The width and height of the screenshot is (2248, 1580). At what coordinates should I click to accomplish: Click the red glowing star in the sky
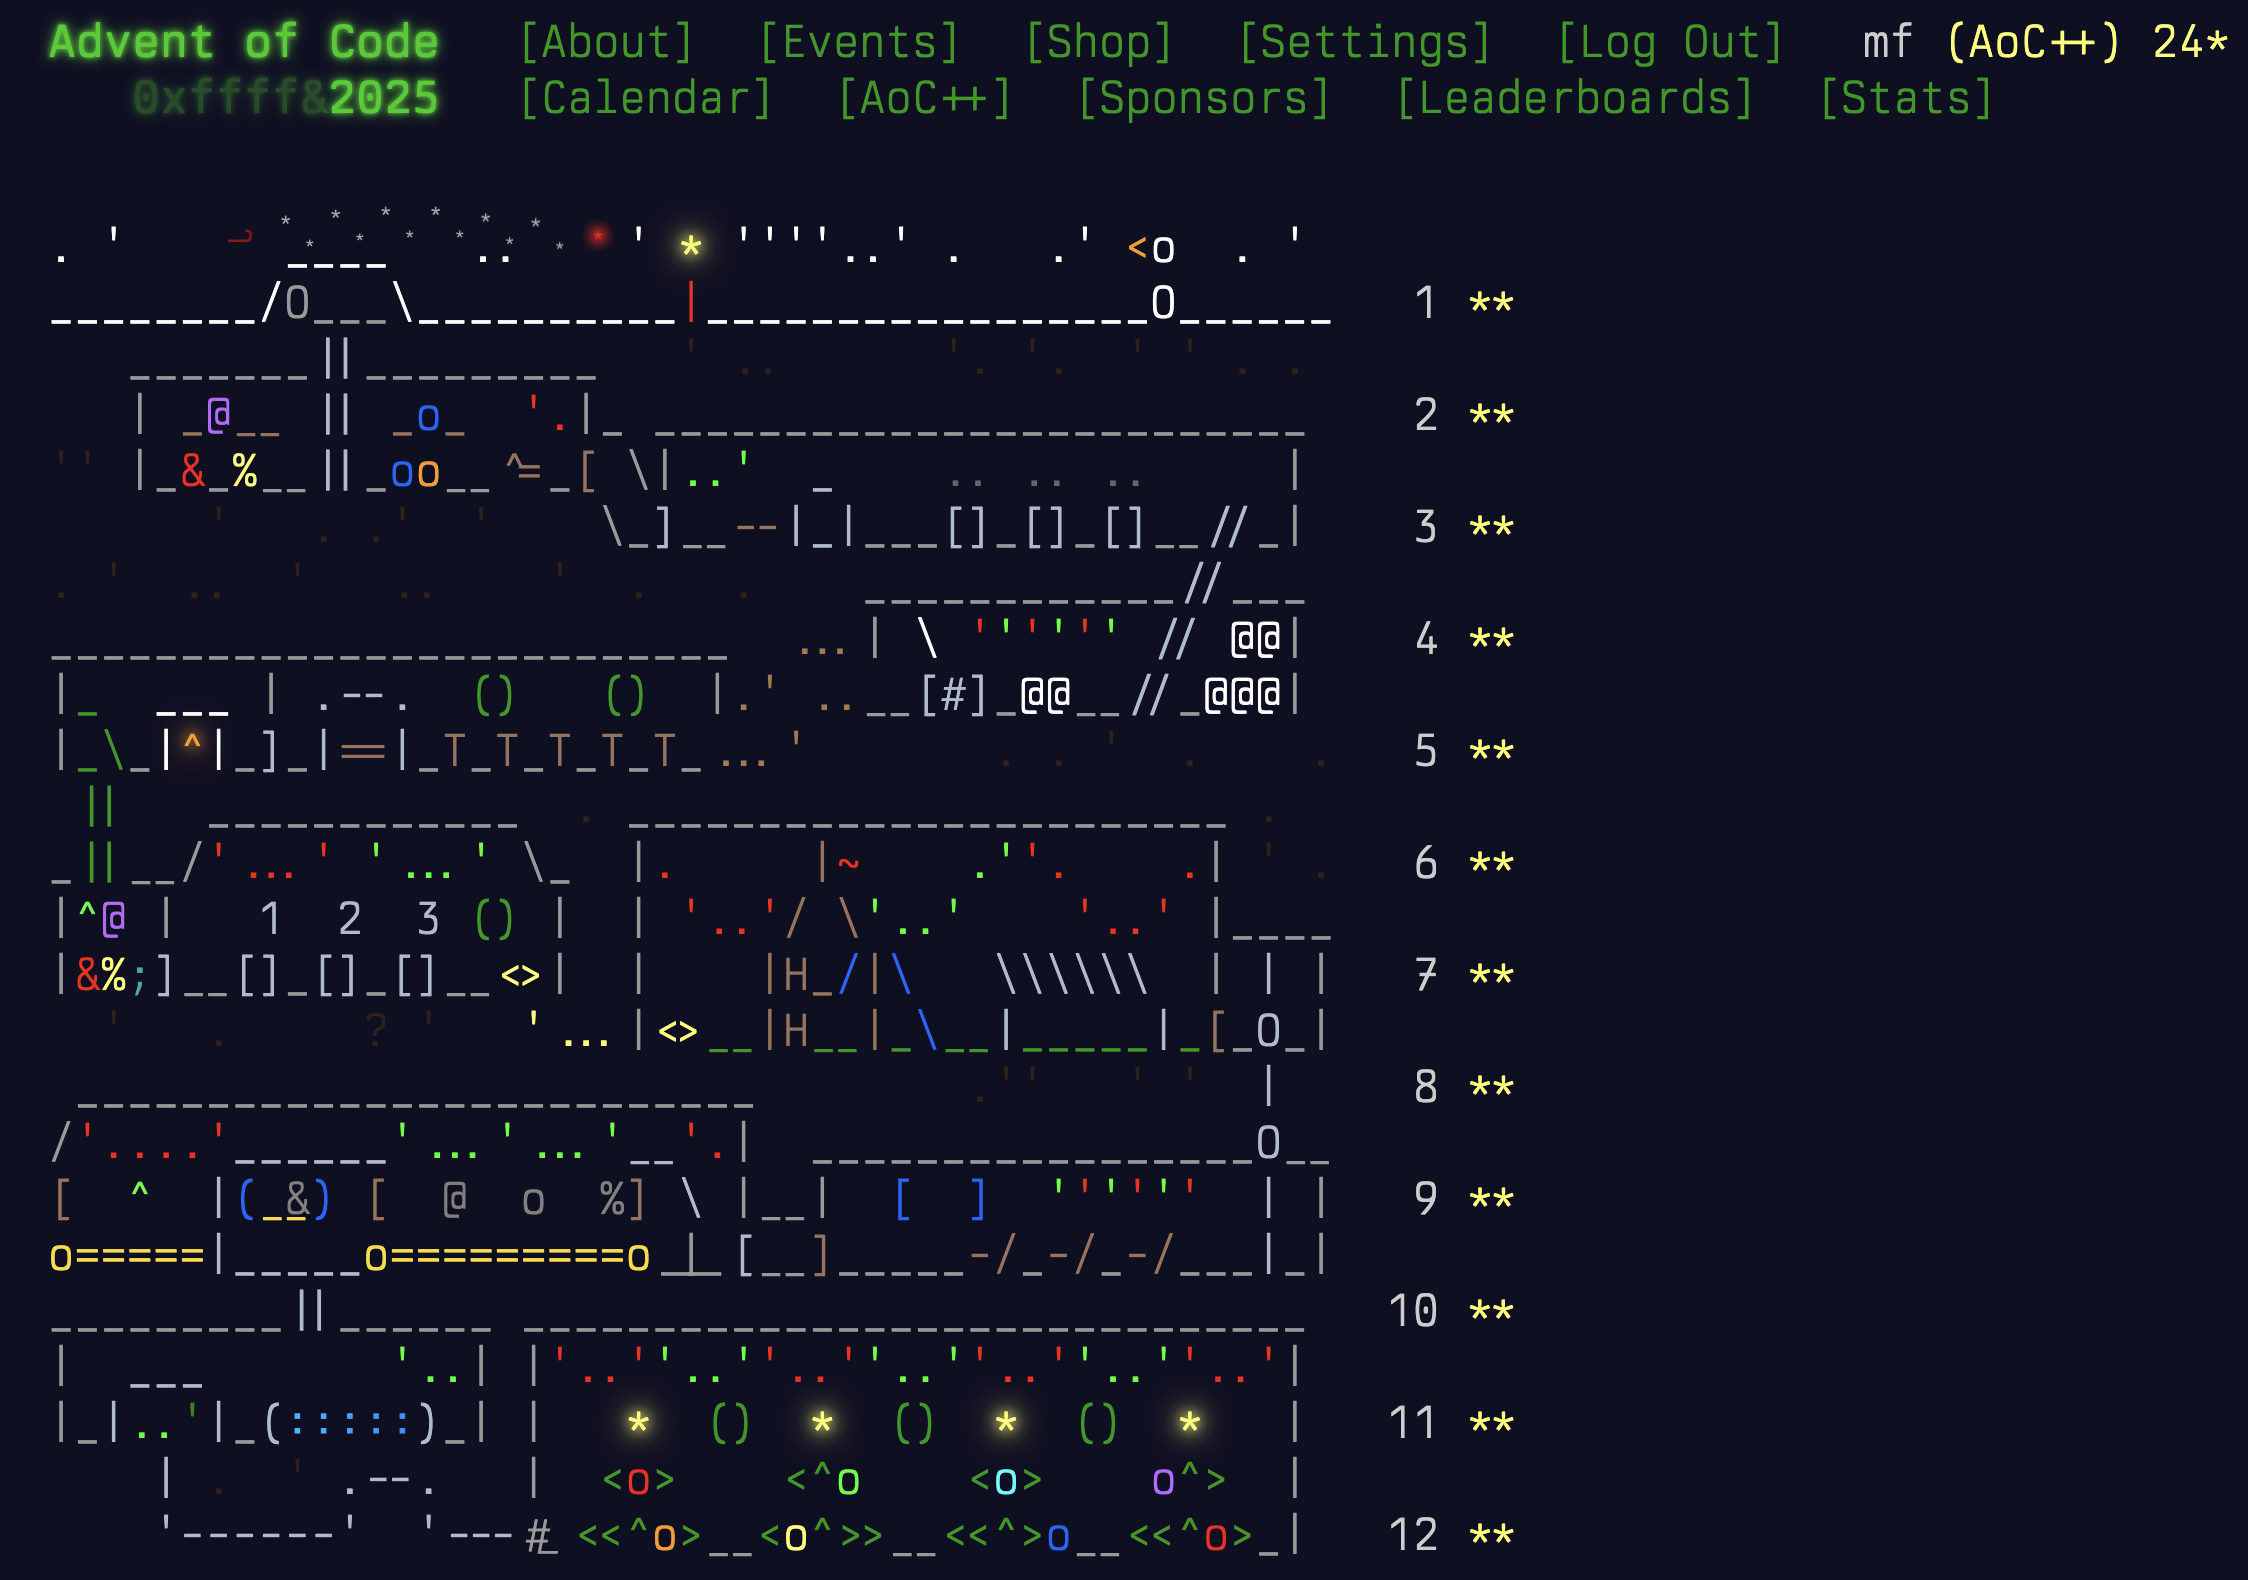[598, 236]
